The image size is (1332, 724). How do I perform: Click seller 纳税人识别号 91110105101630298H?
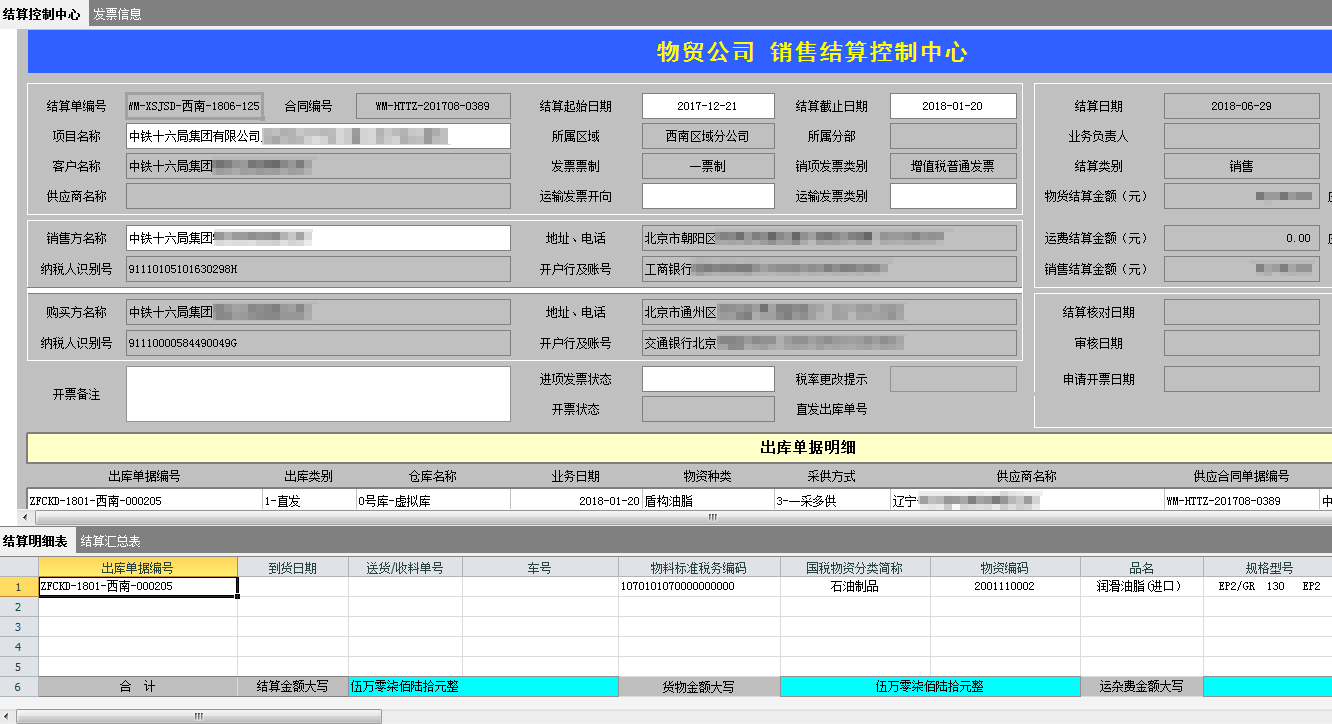pyautogui.click(x=318, y=269)
